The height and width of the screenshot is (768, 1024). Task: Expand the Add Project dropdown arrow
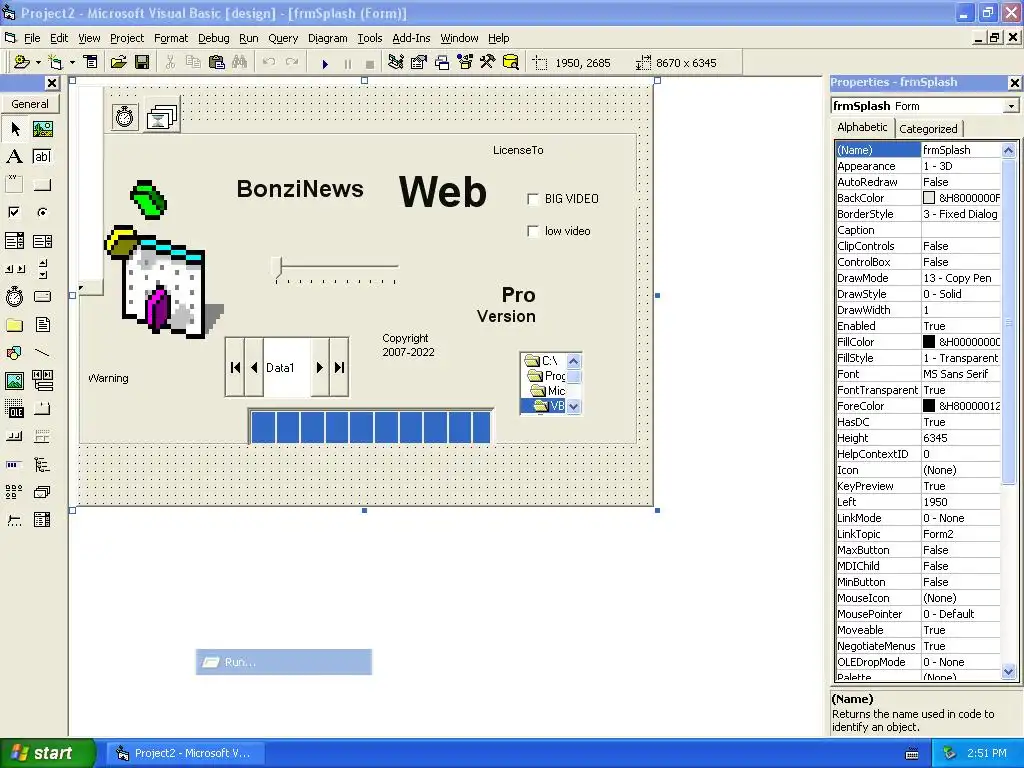(38, 62)
